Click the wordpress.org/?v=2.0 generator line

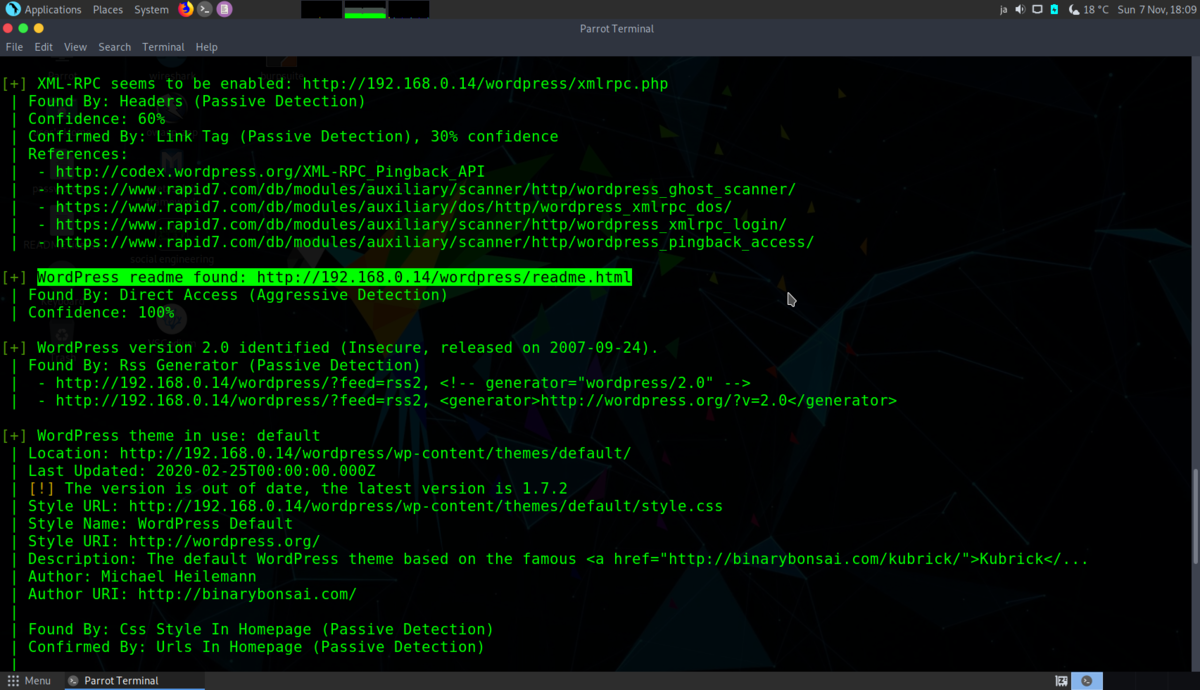pos(476,400)
